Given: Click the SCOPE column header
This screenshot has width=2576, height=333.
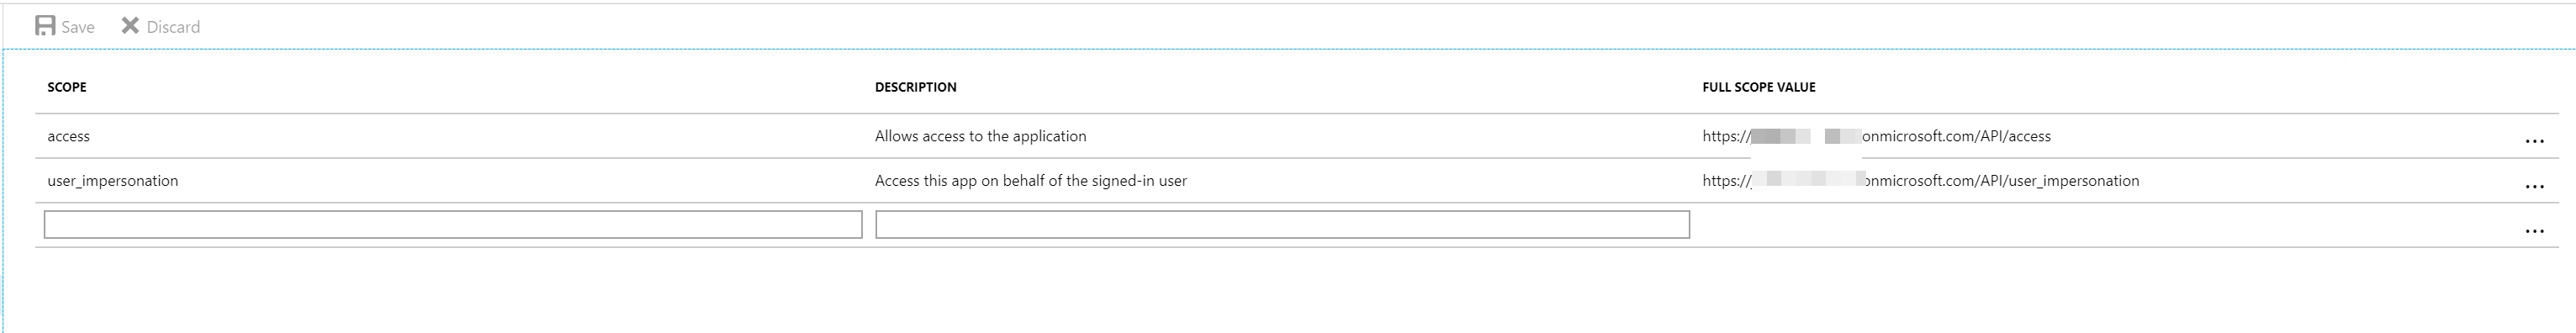Looking at the screenshot, I should (67, 87).
